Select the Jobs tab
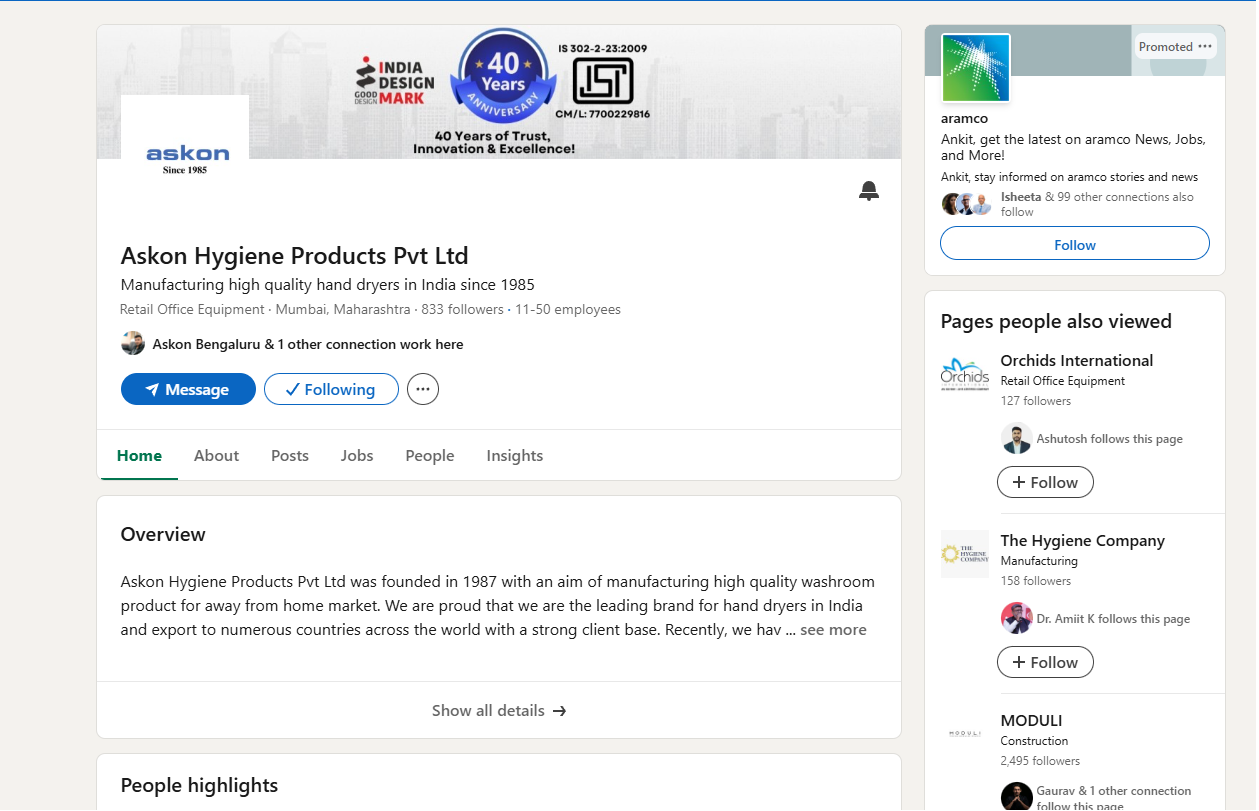The height and width of the screenshot is (811, 1259). point(357,456)
